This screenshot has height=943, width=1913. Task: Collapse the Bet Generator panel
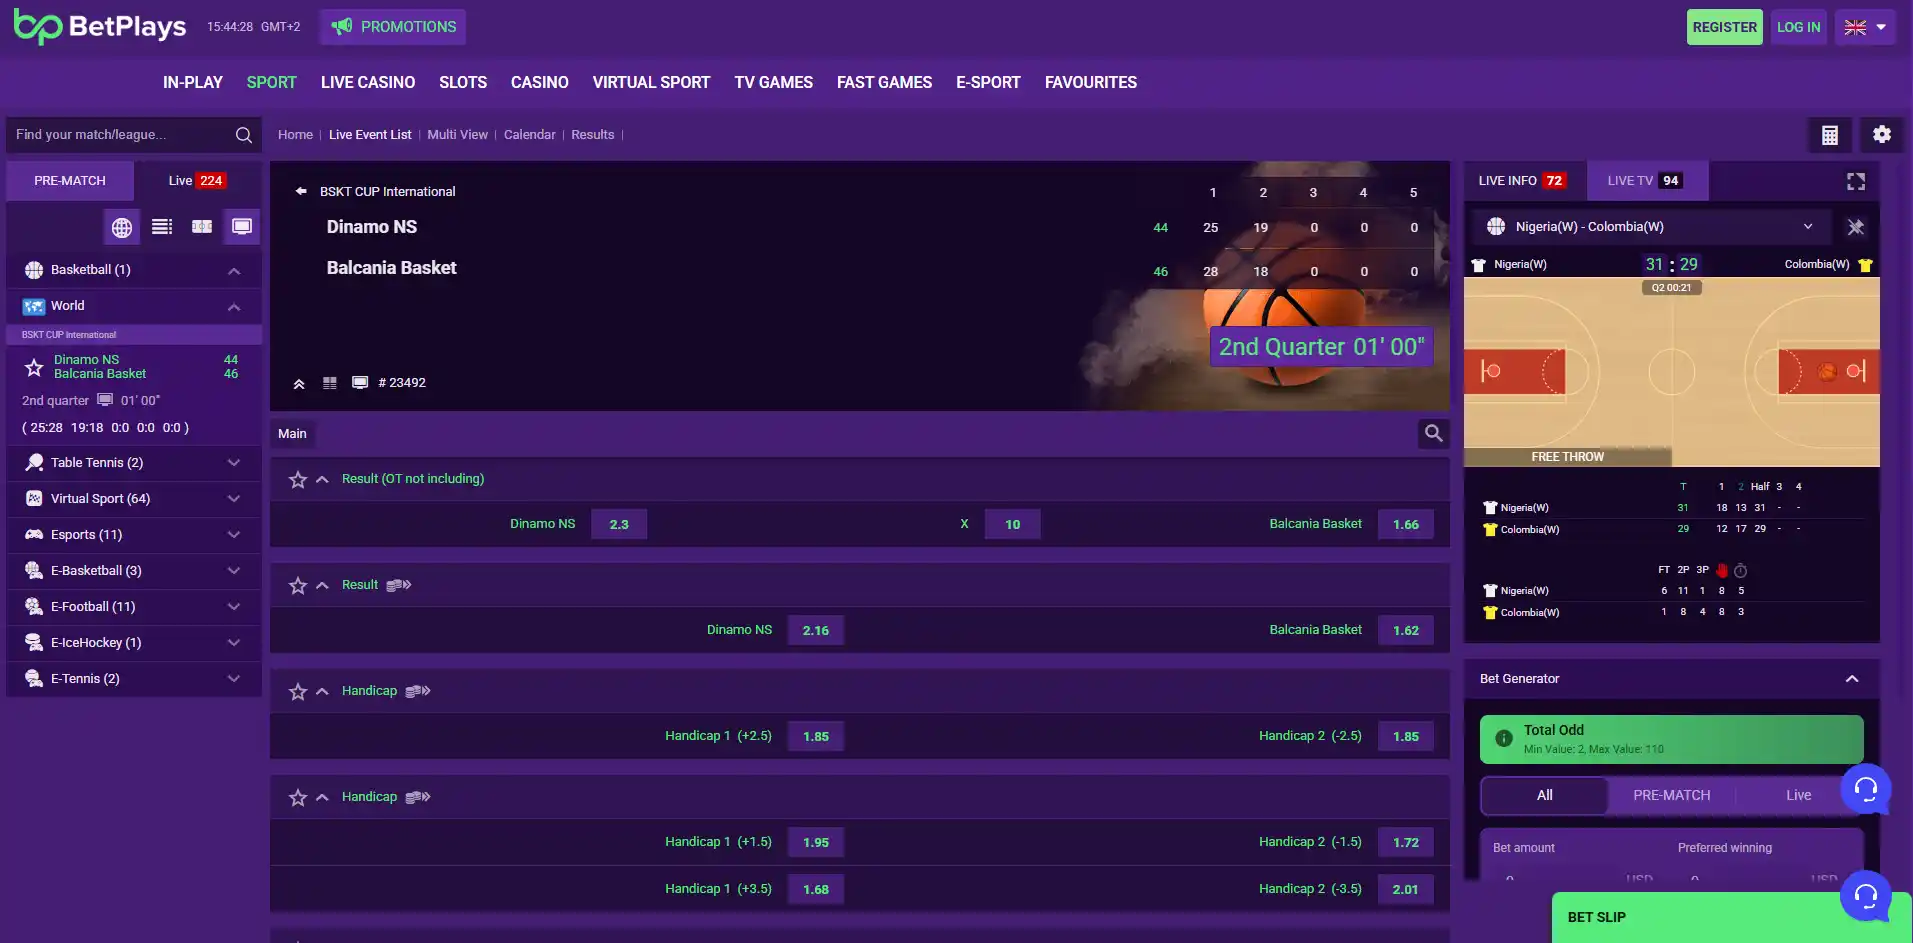click(1852, 679)
